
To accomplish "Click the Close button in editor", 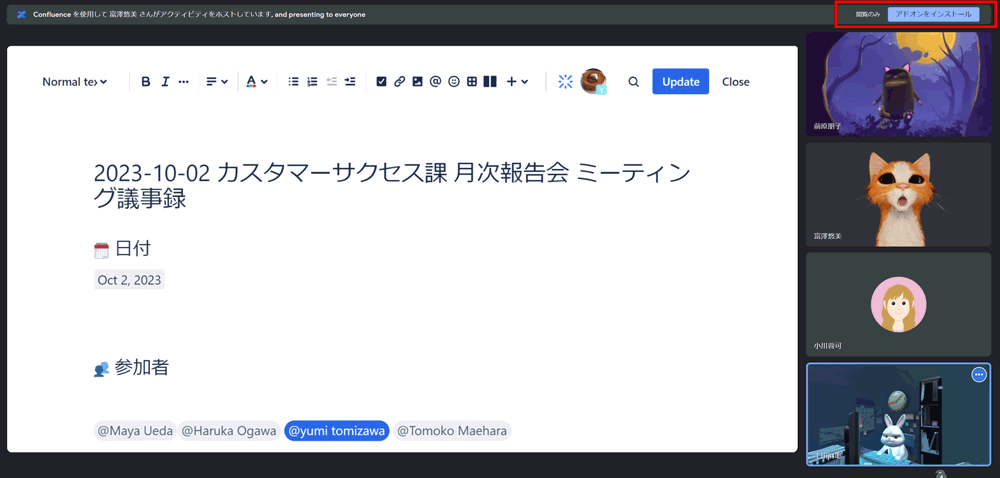I will click(735, 82).
